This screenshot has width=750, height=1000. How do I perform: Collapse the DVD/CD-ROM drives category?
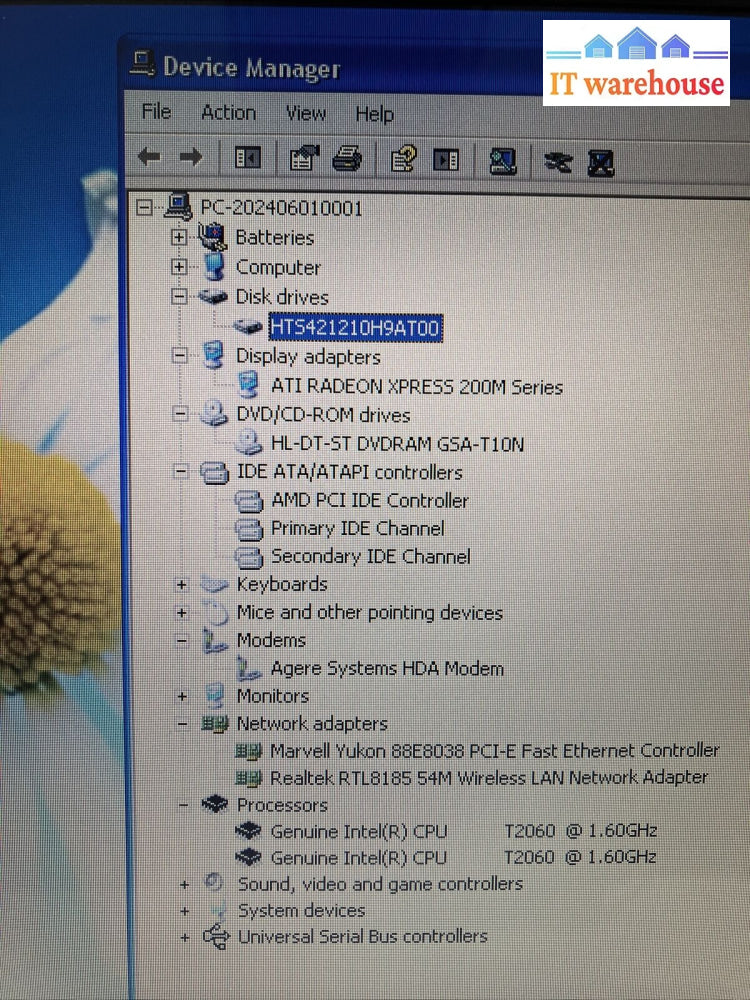pyautogui.click(x=181, y=414)
